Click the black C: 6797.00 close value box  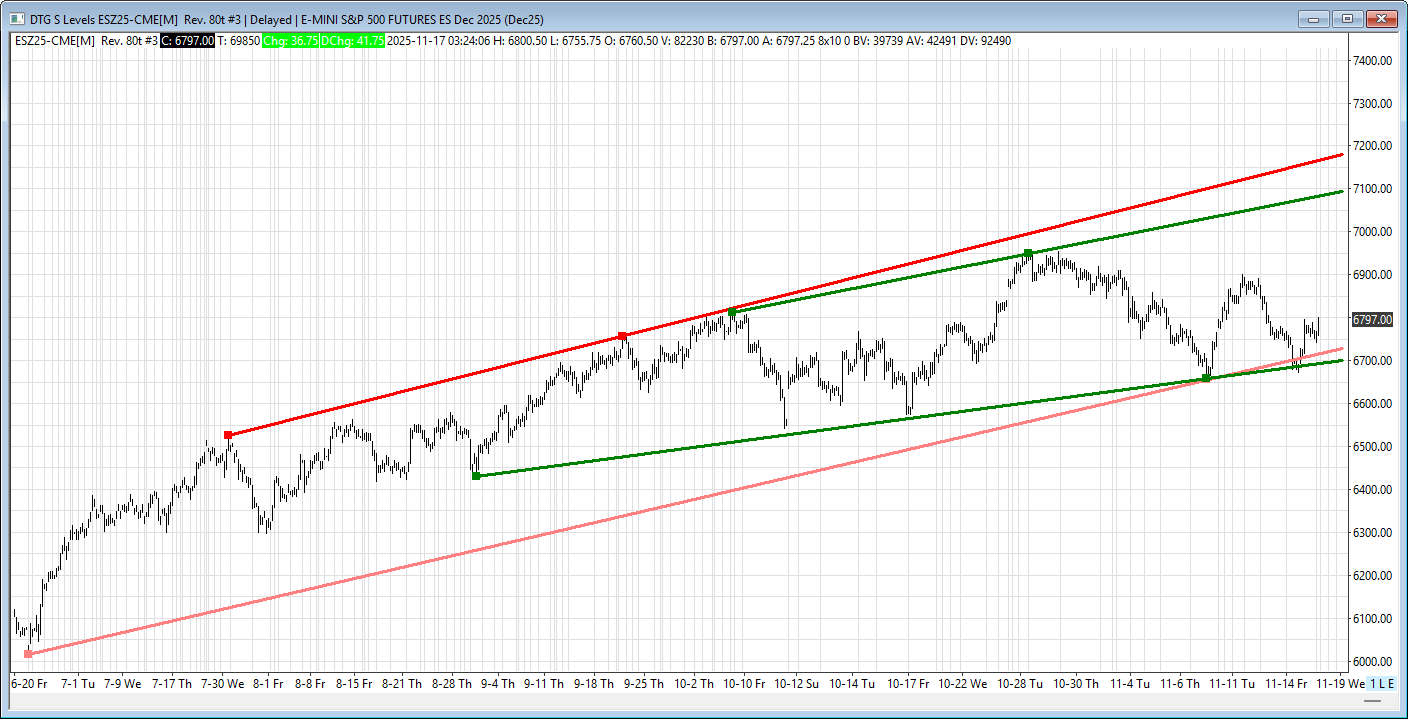coord(187,40)
